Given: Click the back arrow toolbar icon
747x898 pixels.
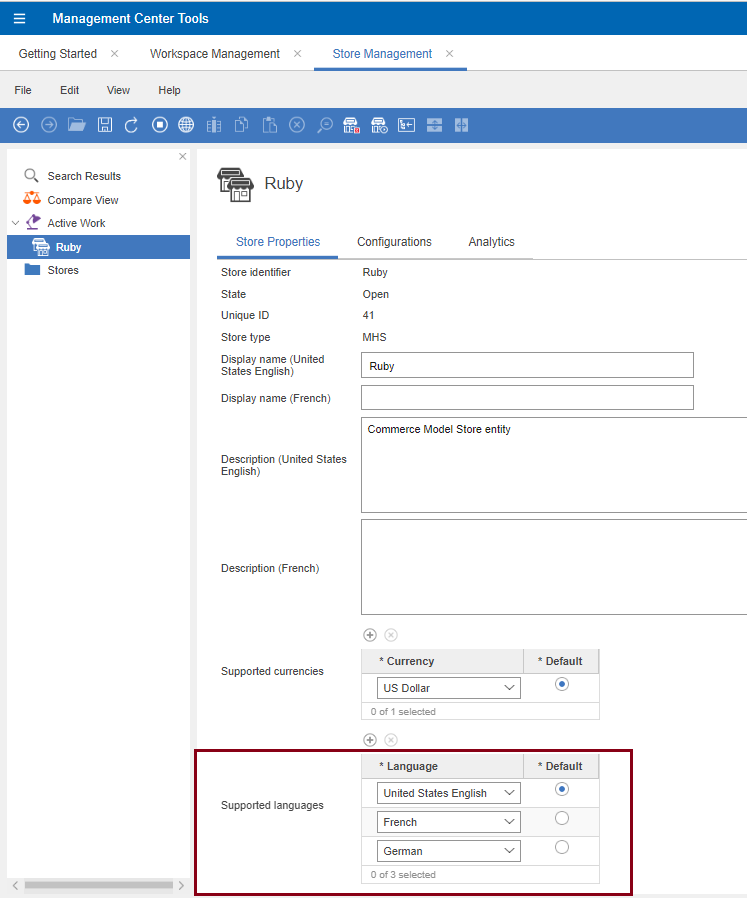Looking at the screenshot, I should [x=21, y=125].
